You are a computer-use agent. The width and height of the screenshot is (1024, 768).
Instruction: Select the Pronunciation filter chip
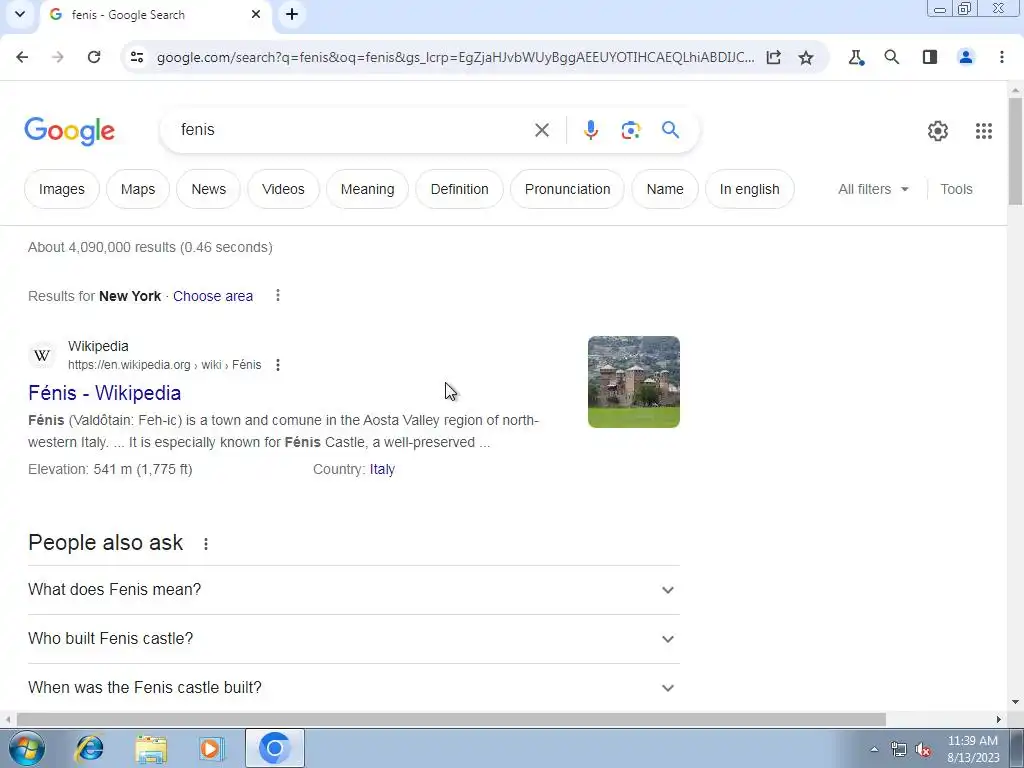click(x=568, y=189)
